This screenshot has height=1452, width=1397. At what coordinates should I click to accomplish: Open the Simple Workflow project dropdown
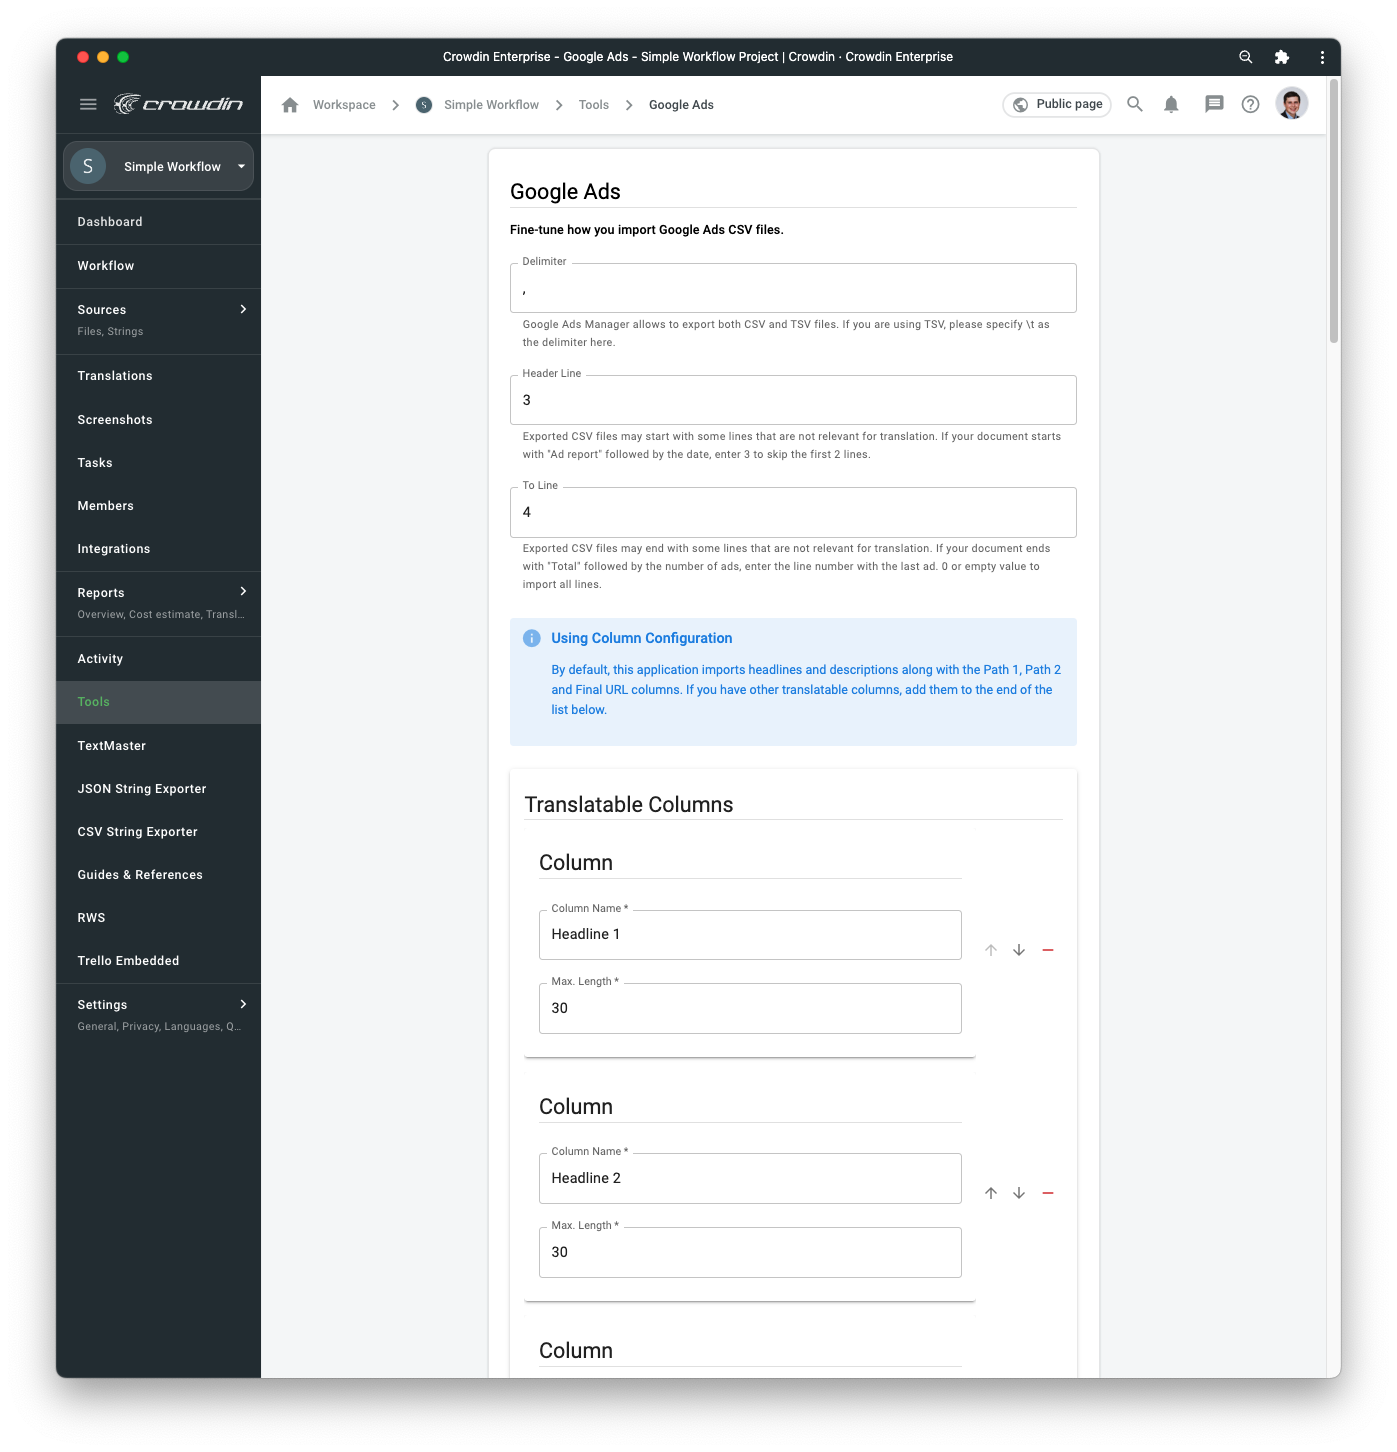pyautogui.click(x=158, y=166)
